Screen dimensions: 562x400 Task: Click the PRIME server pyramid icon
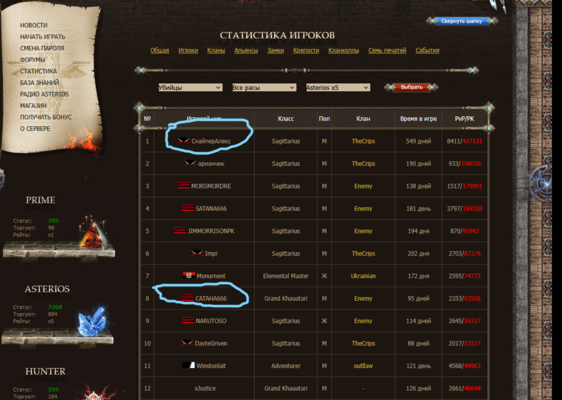(93, 234)
